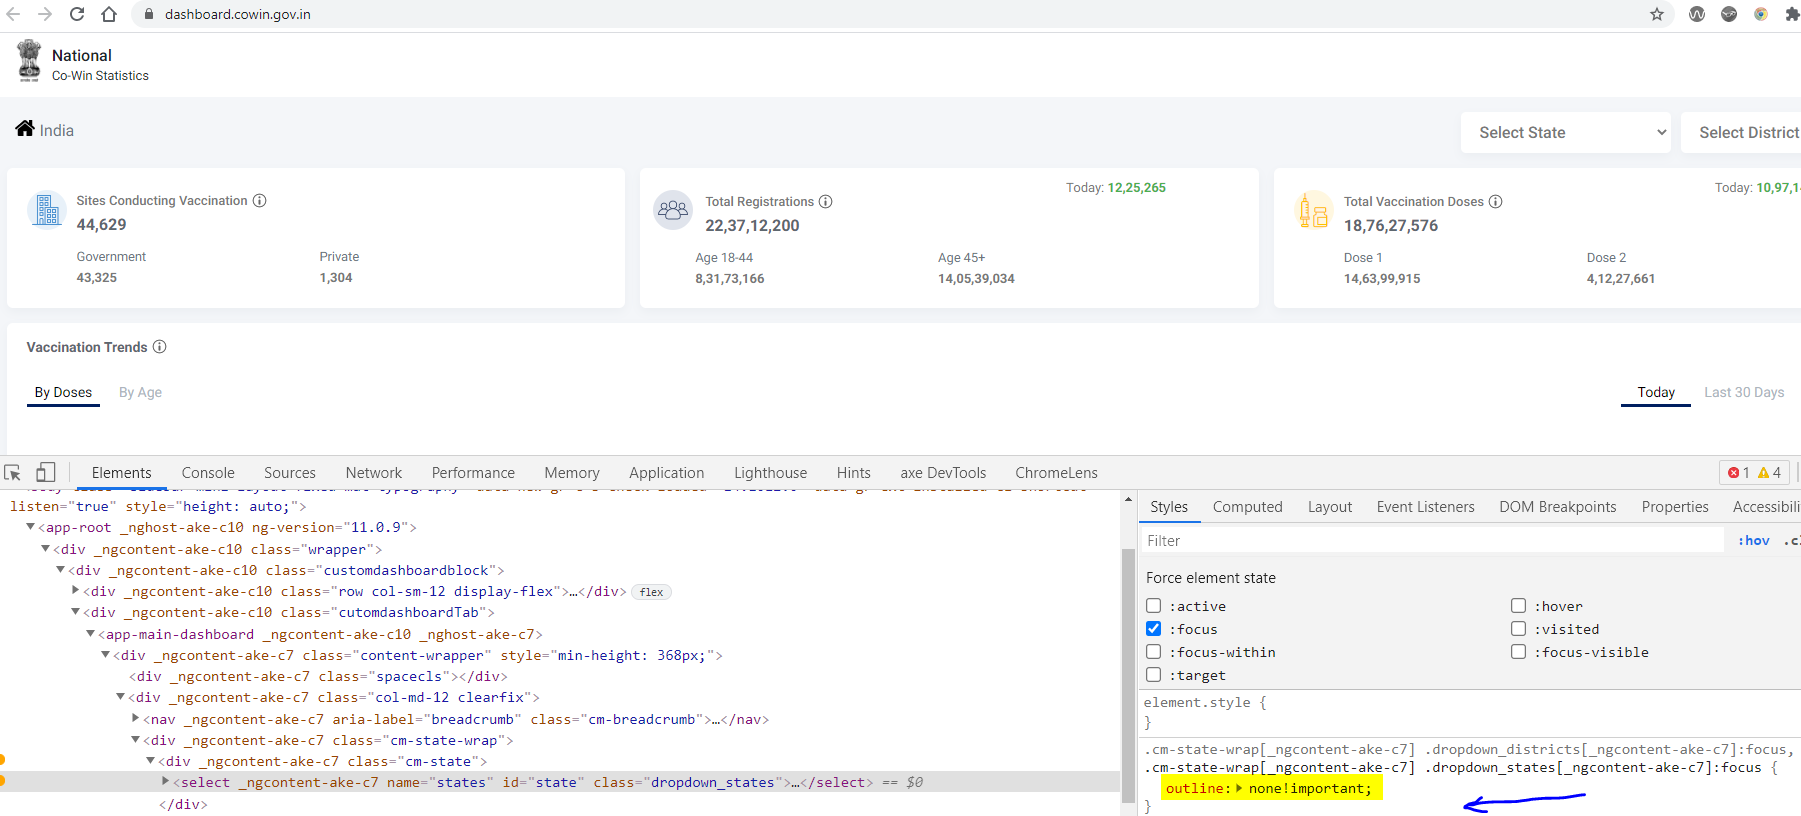Open the Network tab
Screen dimensions: 1801x816
pos(374,473)
